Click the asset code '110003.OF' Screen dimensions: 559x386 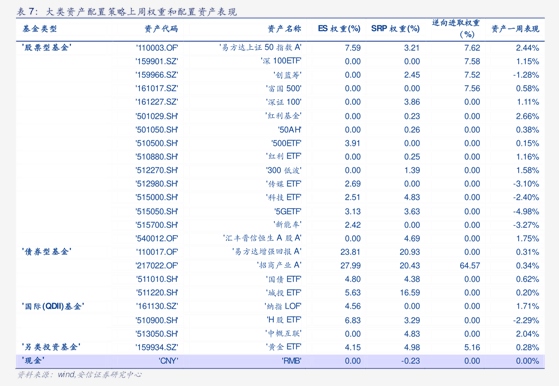157,48
